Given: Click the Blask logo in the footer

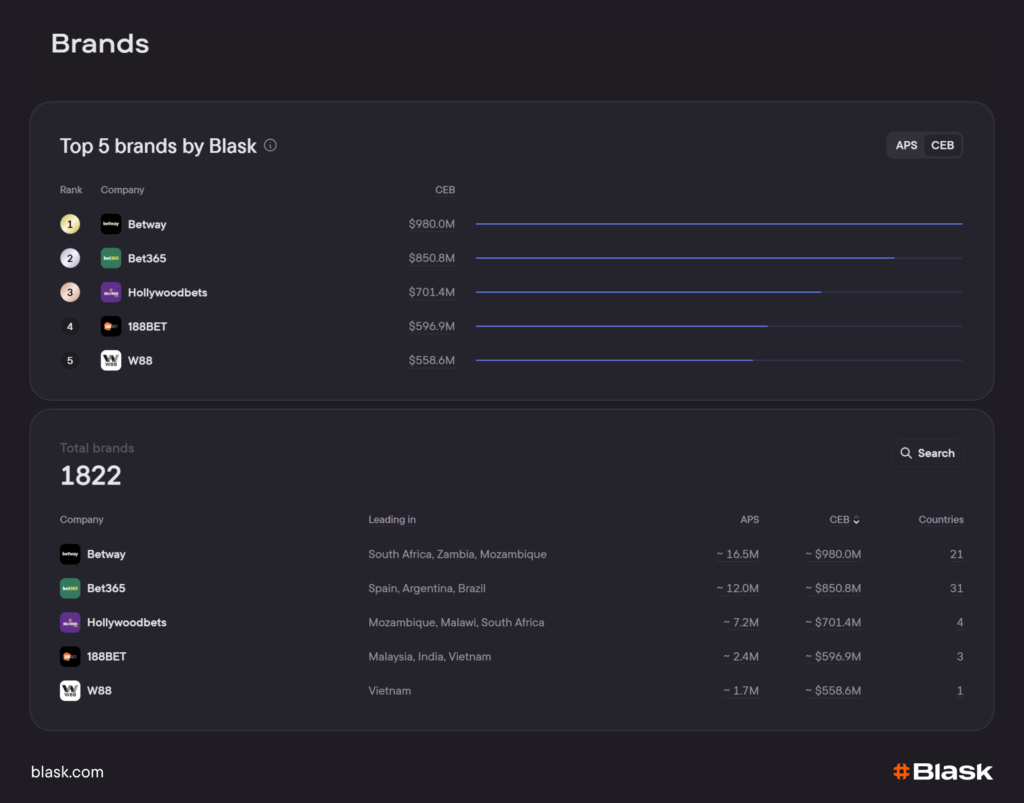Looking at the screenshot, I should tap(942, 771).
